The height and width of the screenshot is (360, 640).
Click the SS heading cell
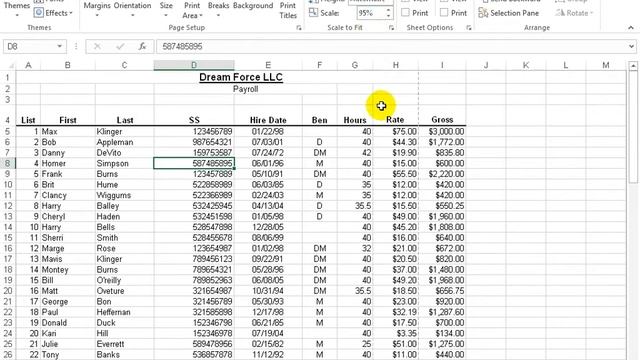[194, 120]
